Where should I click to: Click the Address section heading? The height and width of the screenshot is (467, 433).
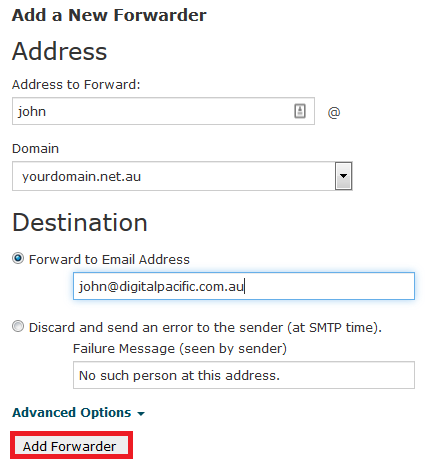(59, 51)
